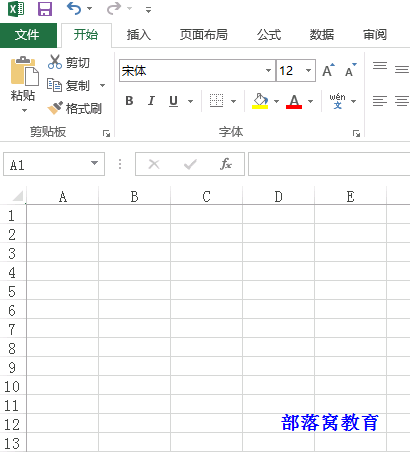Activate 格式刷 (Format Painter)
The height and width of the screenshot is (452, 410).
coord(74,108)
